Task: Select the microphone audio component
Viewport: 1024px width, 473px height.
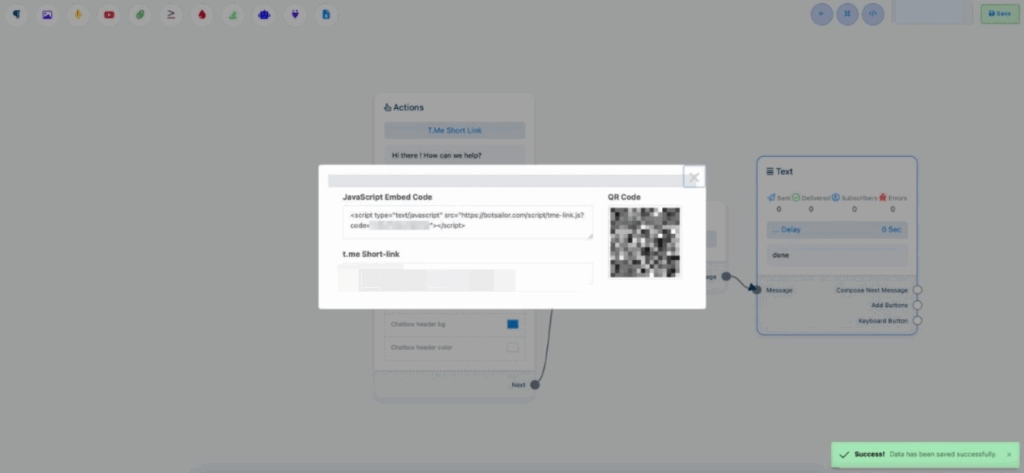Action: click(x=78, y=15)
